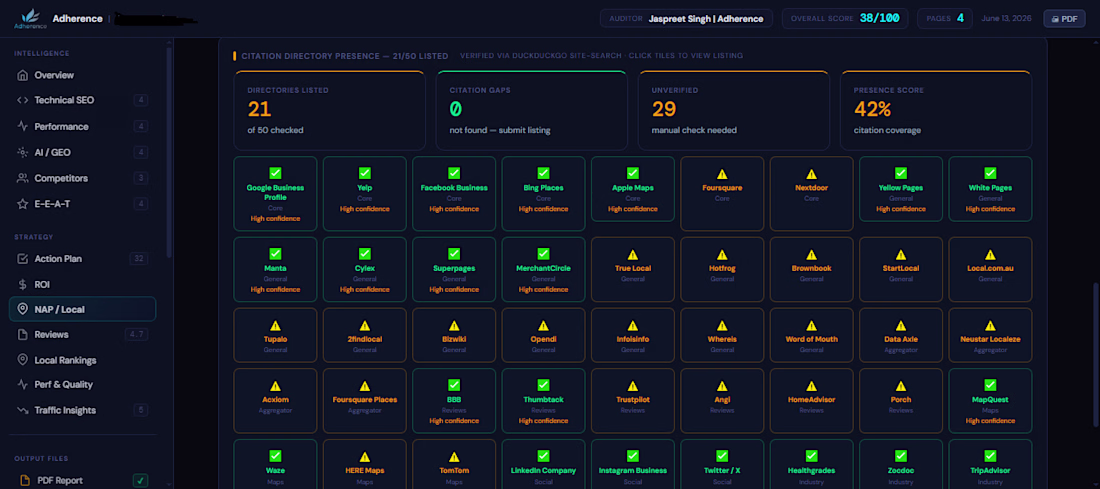Click the Local Rankings pin icon
Image resolution: width=1100 pixels, height=489 pixels.
point(22,360)
